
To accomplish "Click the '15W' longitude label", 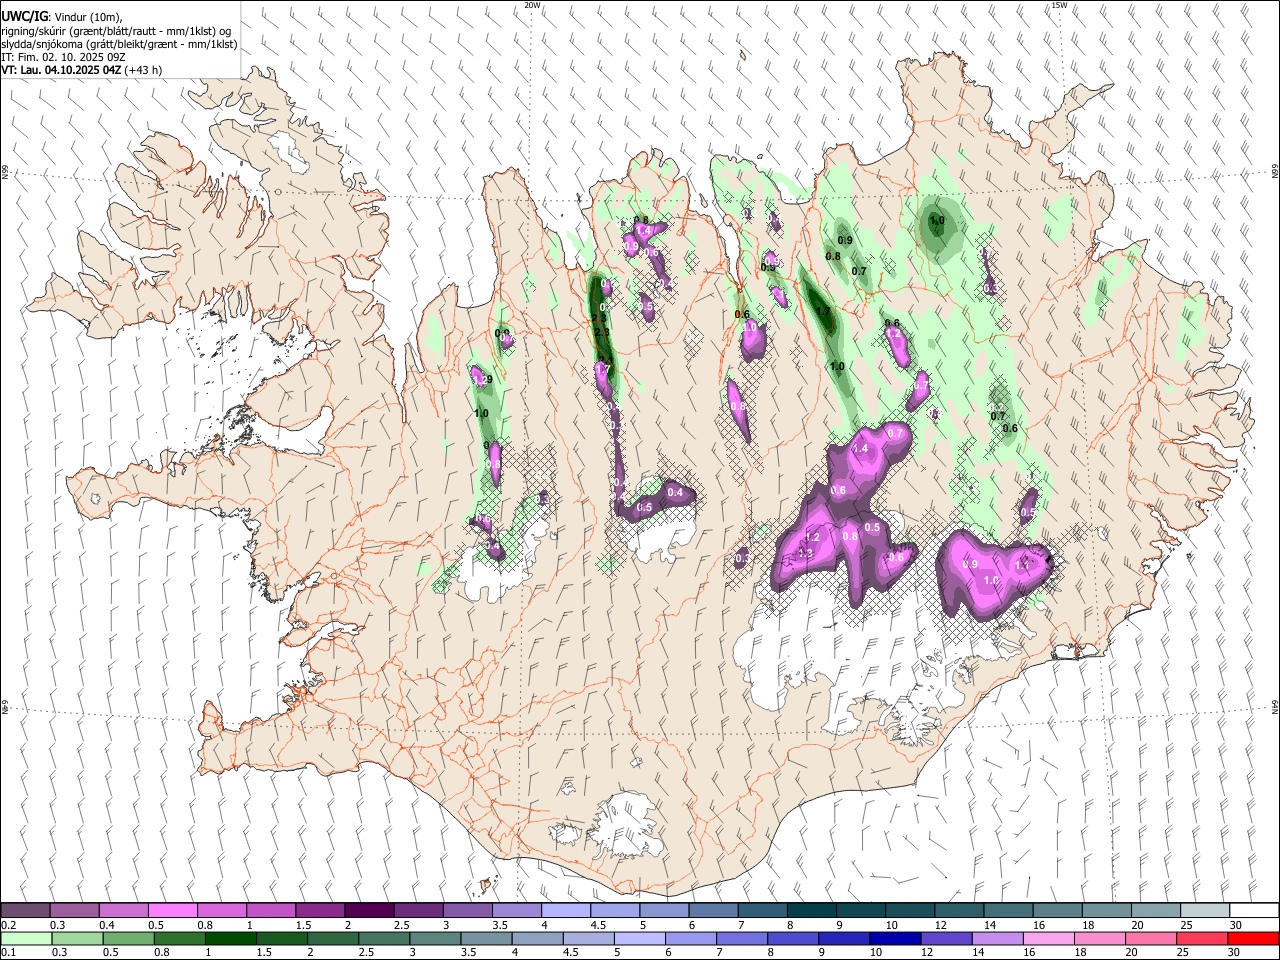I will [1059, 5].
